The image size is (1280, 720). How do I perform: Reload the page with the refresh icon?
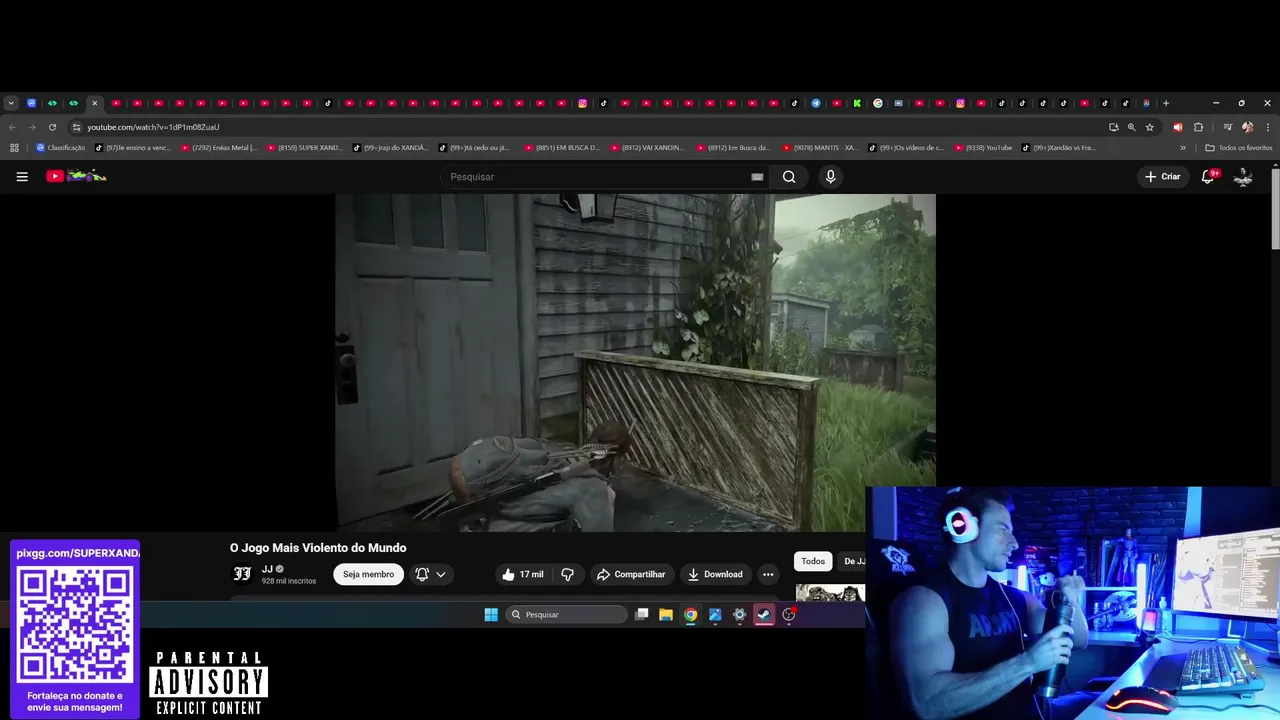click(52, 127)
